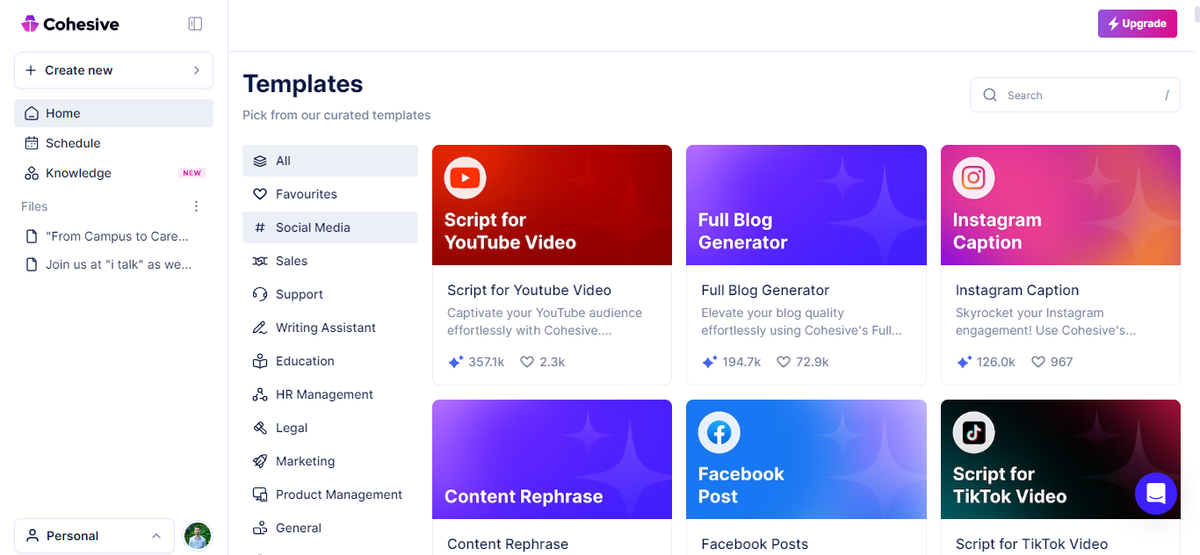This screenshot has height=555, width=1200.
Task: Click document icon of "Join us at" file
Action: [31, 265]
